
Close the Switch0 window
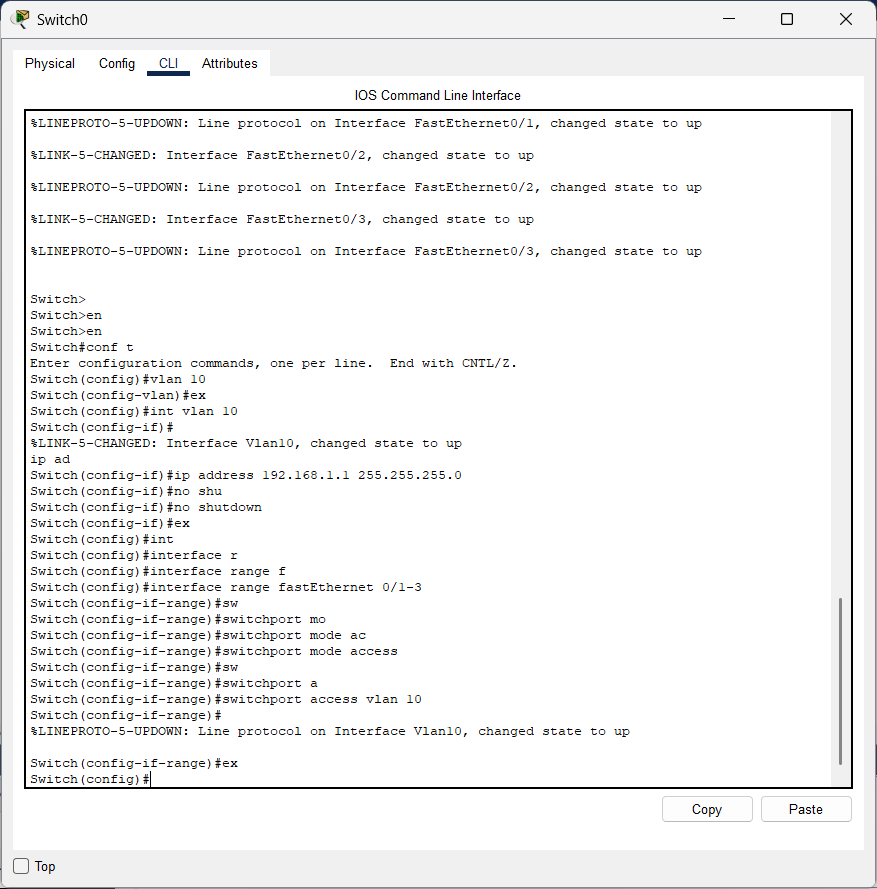pyautogui.click(x=846, y=19)
